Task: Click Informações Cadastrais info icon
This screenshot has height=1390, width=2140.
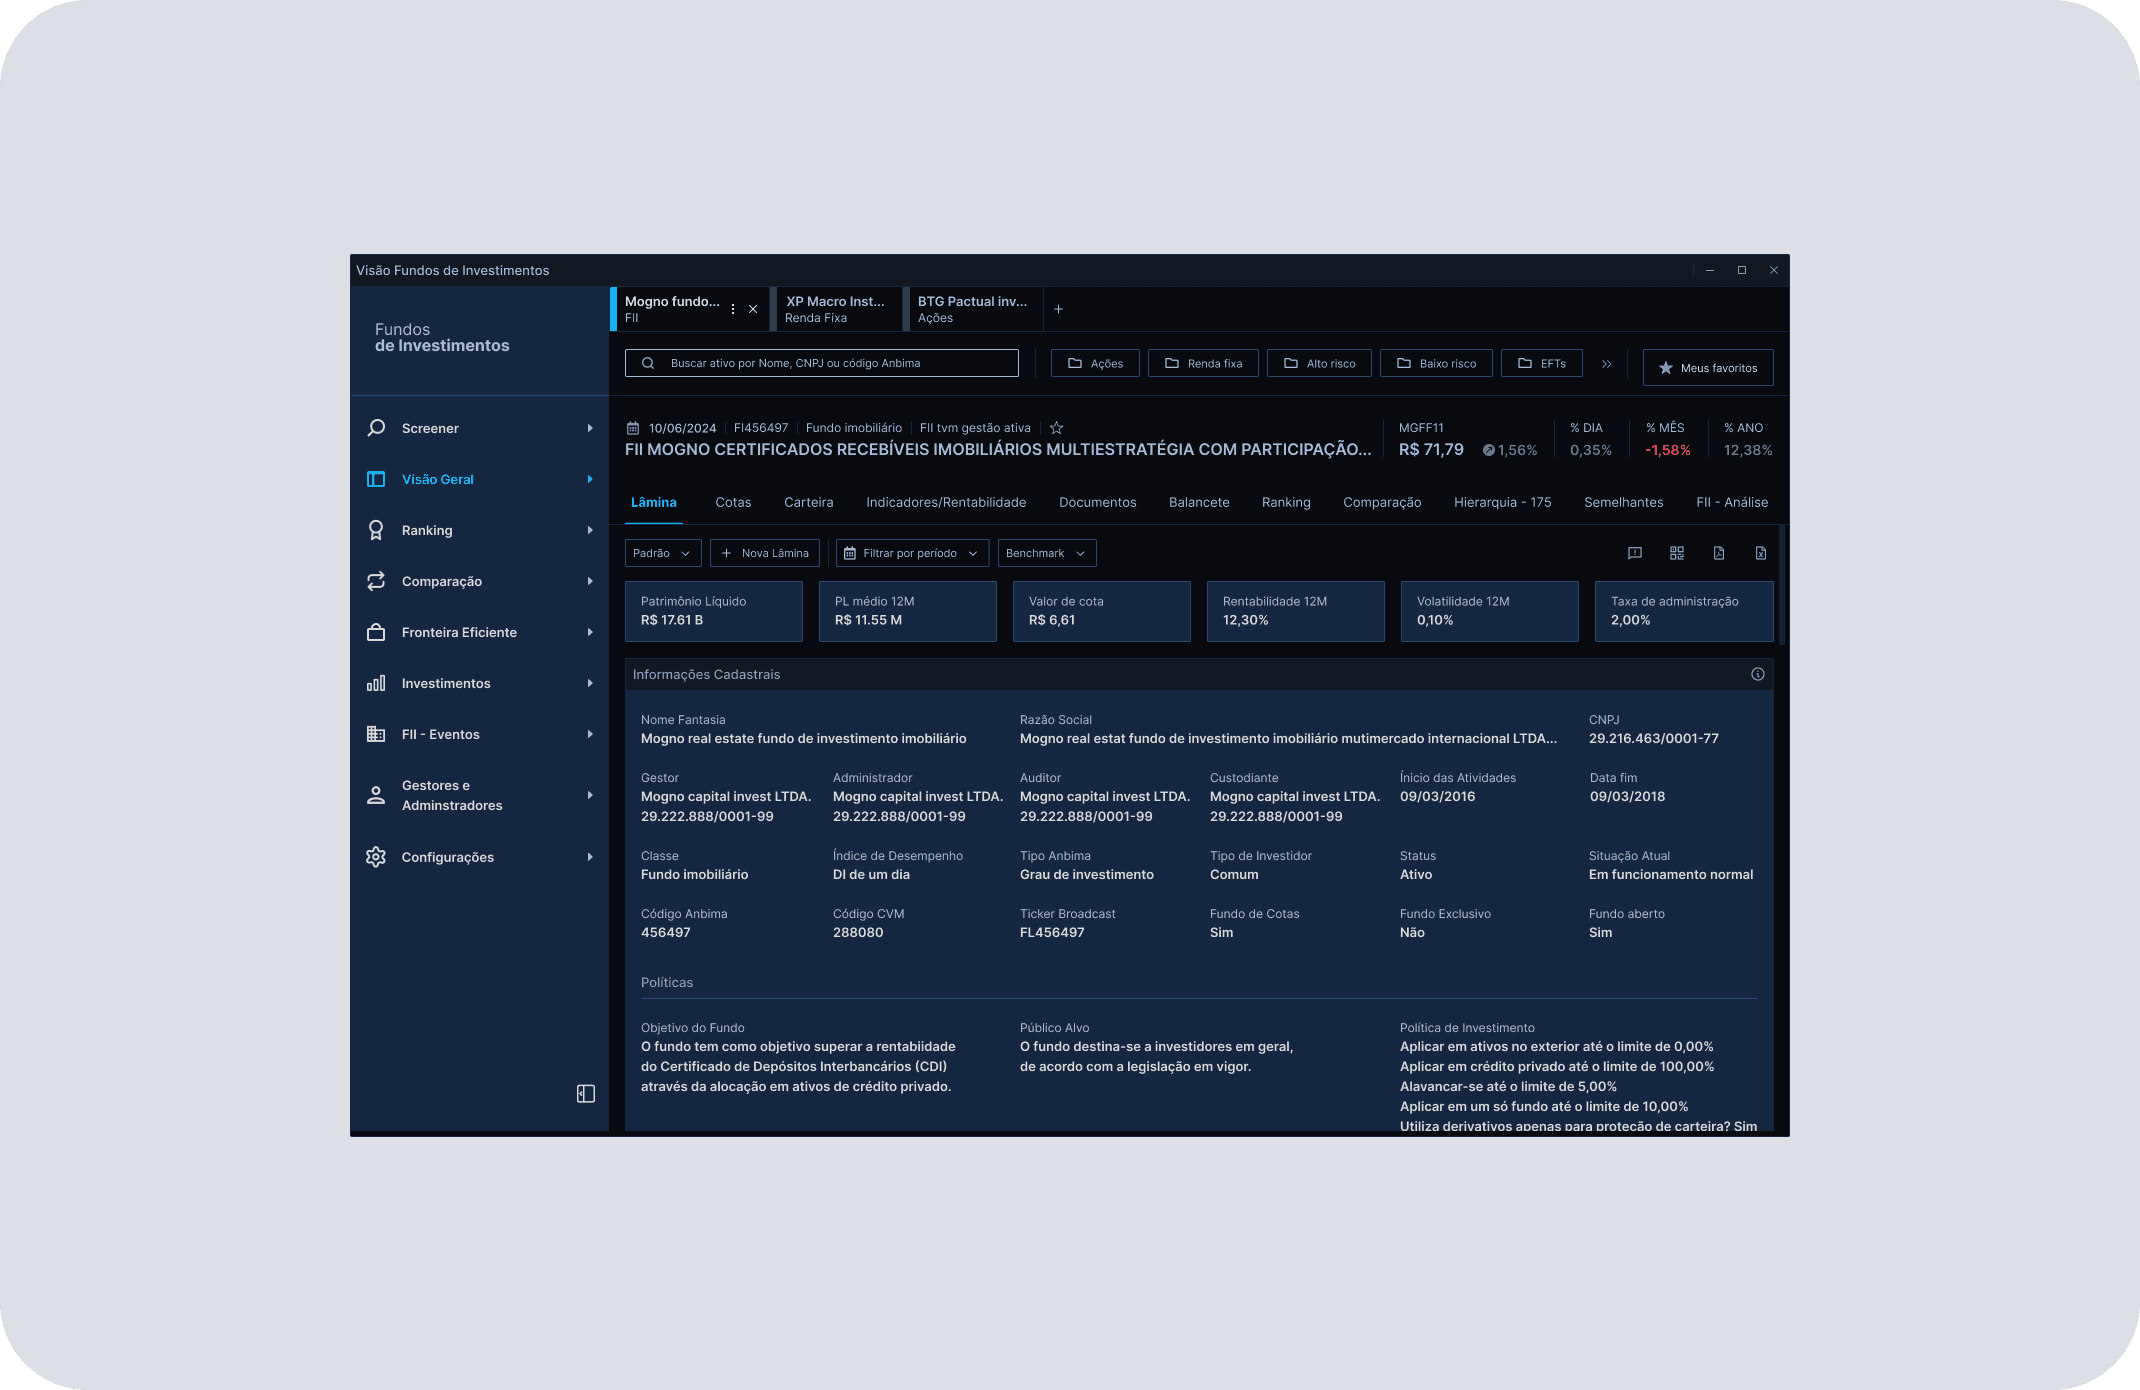Action: [x=1757, y=674]
